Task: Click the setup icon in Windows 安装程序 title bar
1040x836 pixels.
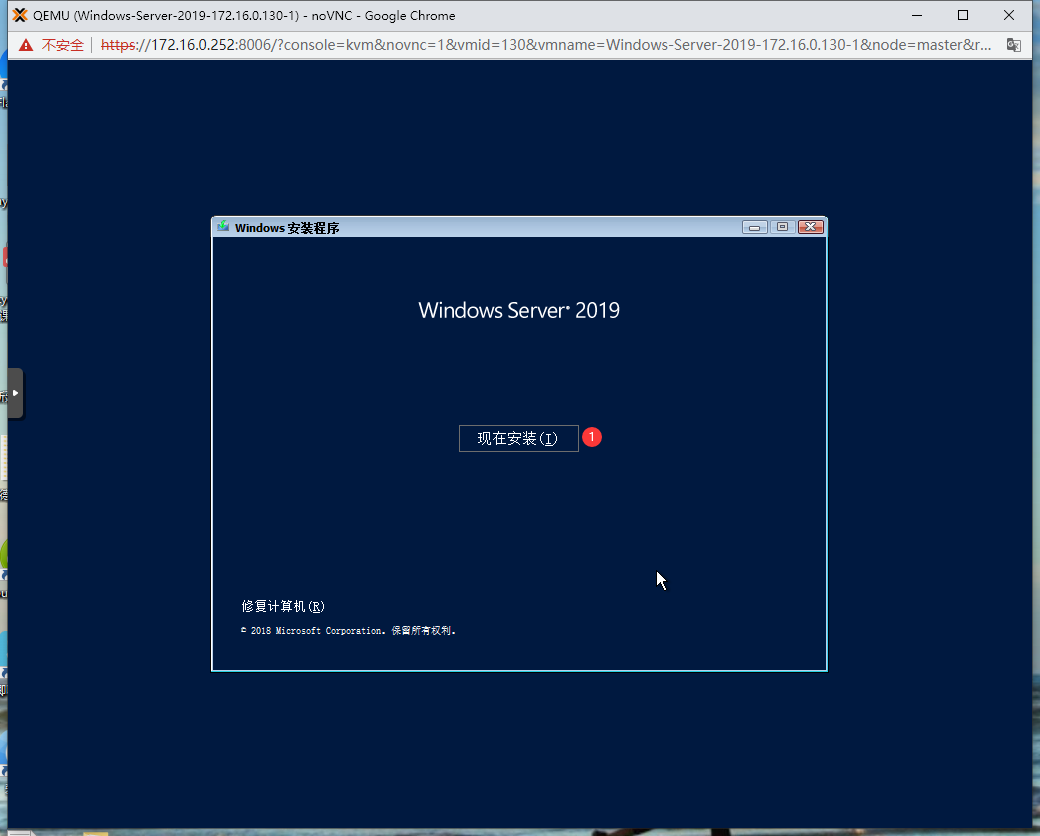Action: pos(224,227)
